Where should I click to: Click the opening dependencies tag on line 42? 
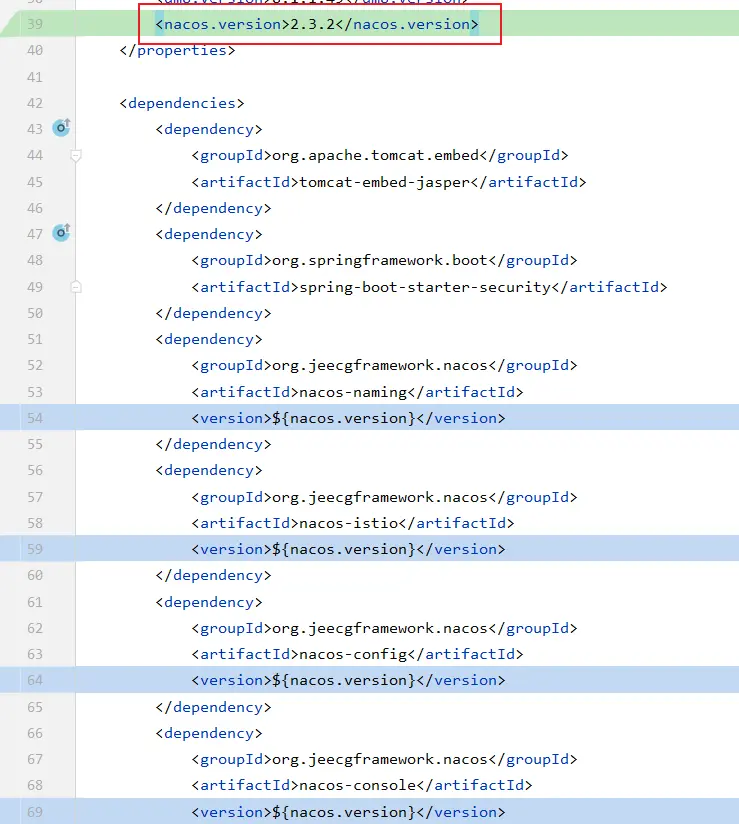(181, 102)
